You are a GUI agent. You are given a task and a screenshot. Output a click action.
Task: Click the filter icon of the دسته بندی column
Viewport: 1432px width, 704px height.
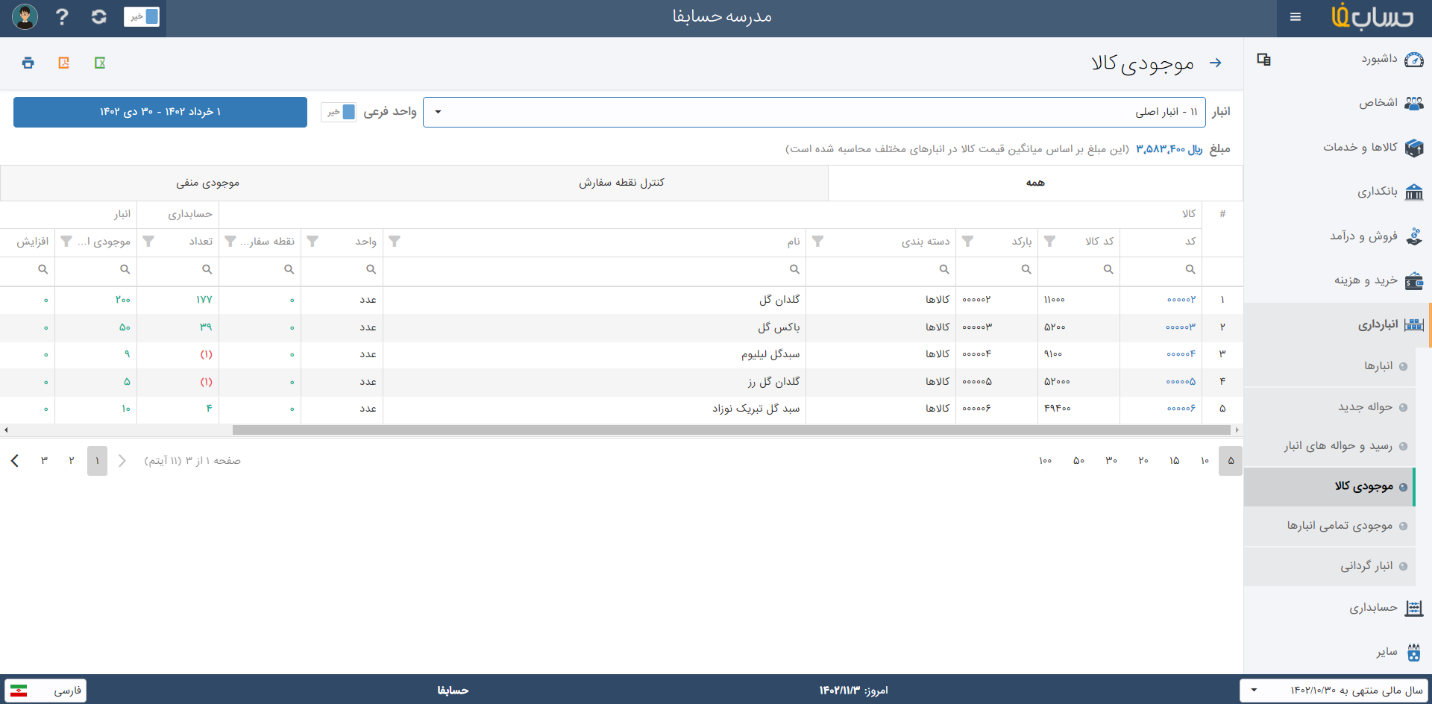click(x=819, y=242)
